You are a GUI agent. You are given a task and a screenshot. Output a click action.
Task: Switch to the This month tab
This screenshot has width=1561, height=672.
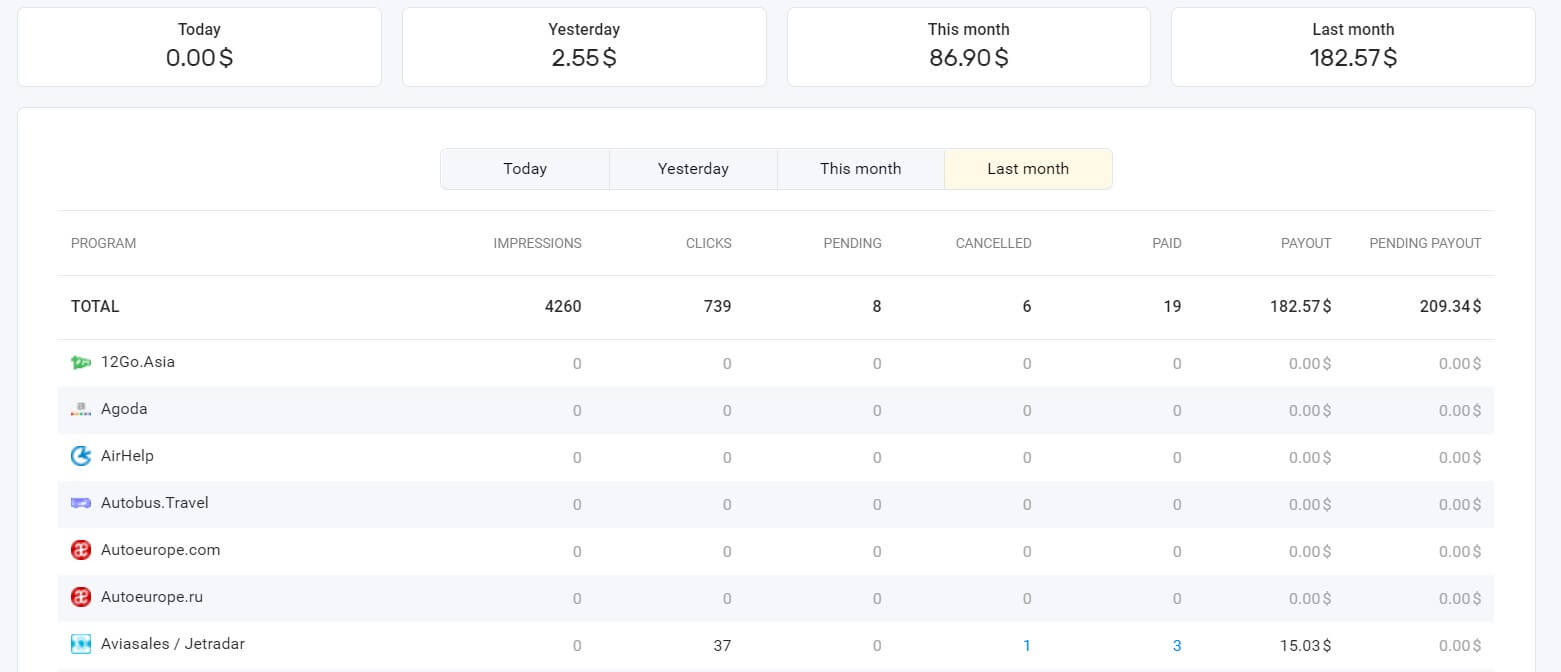pyautogui.click(x=860, y=168)
